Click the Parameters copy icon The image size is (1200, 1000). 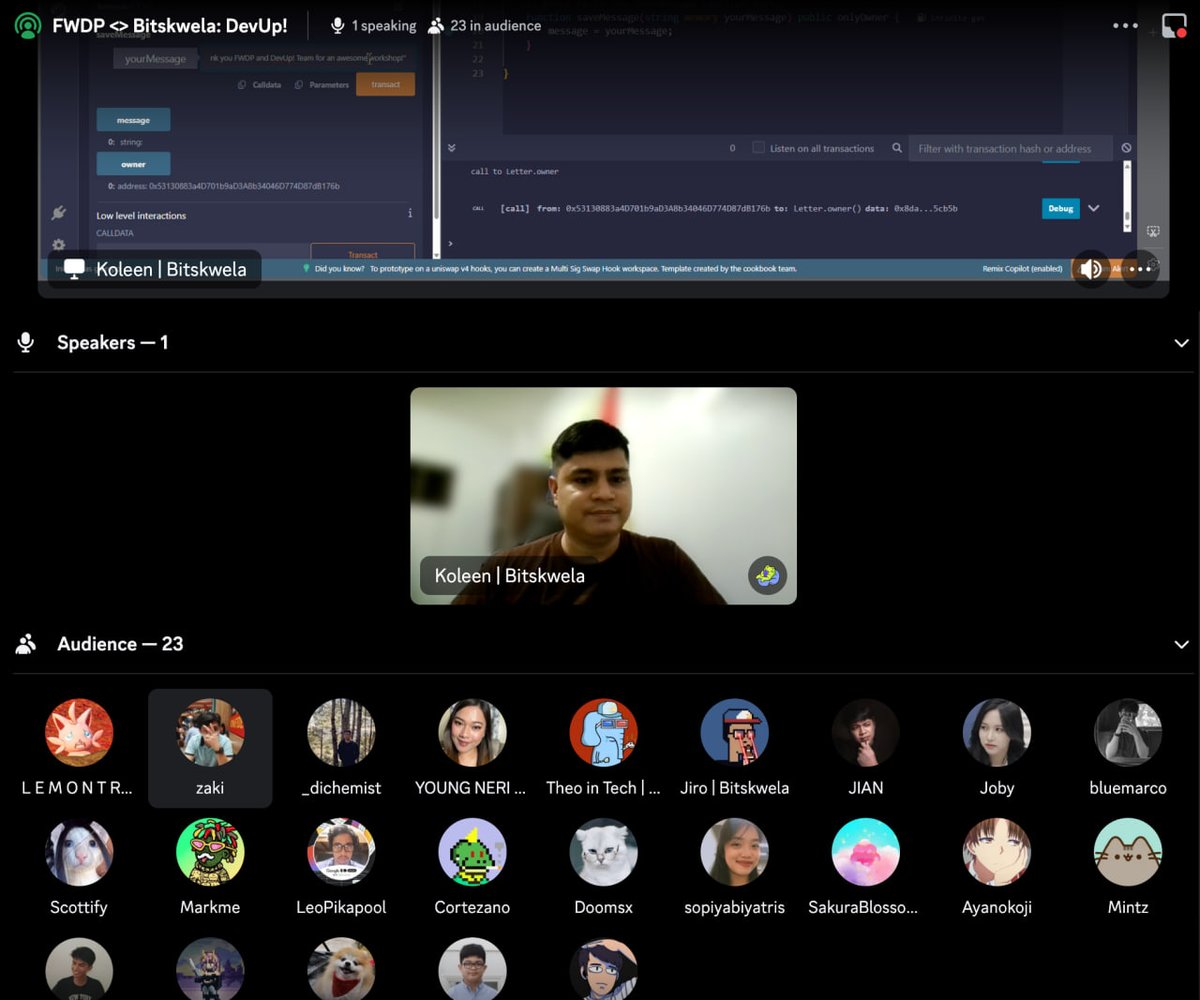[x=299, y=85]
